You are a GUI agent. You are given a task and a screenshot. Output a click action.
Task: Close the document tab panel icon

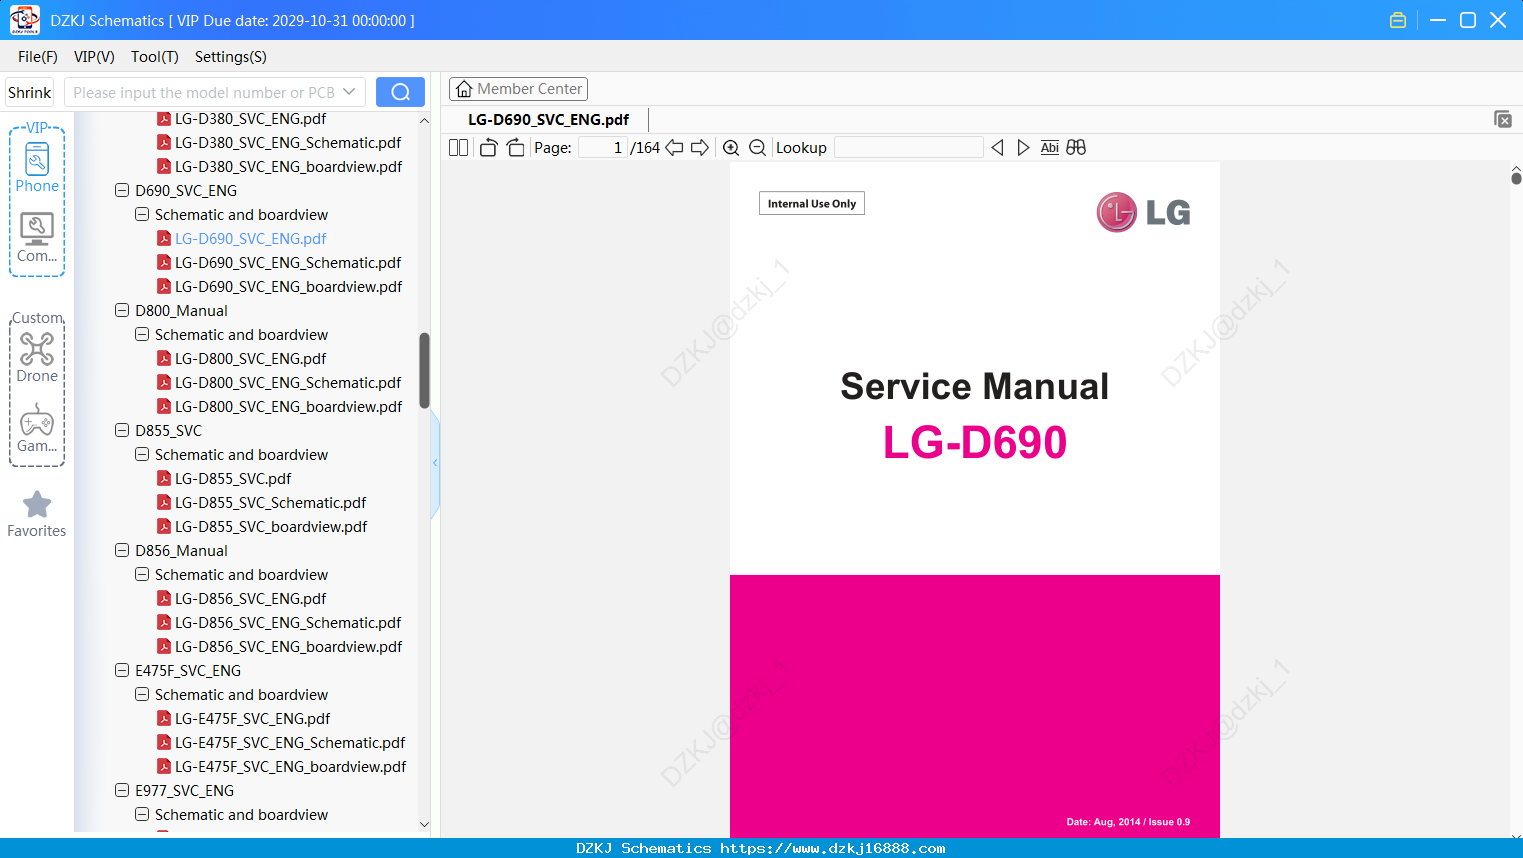click(1502, 119)
